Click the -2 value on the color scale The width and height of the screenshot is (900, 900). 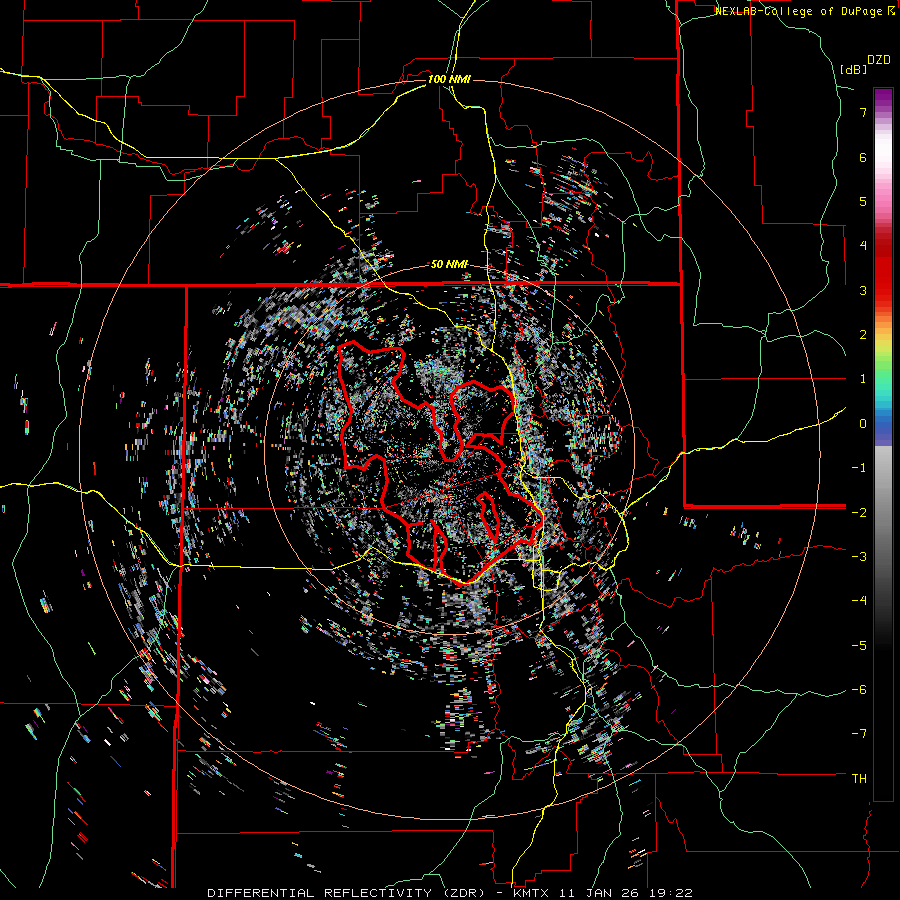click(x=859, y=512)
